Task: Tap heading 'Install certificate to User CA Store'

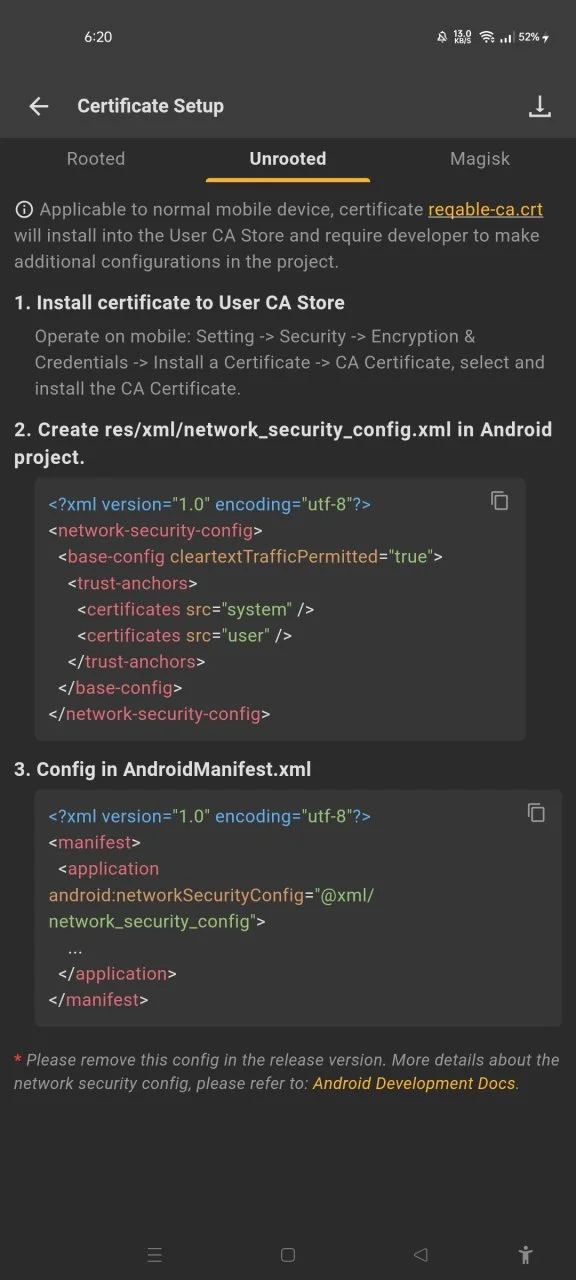Action: [x=180, y=303]
